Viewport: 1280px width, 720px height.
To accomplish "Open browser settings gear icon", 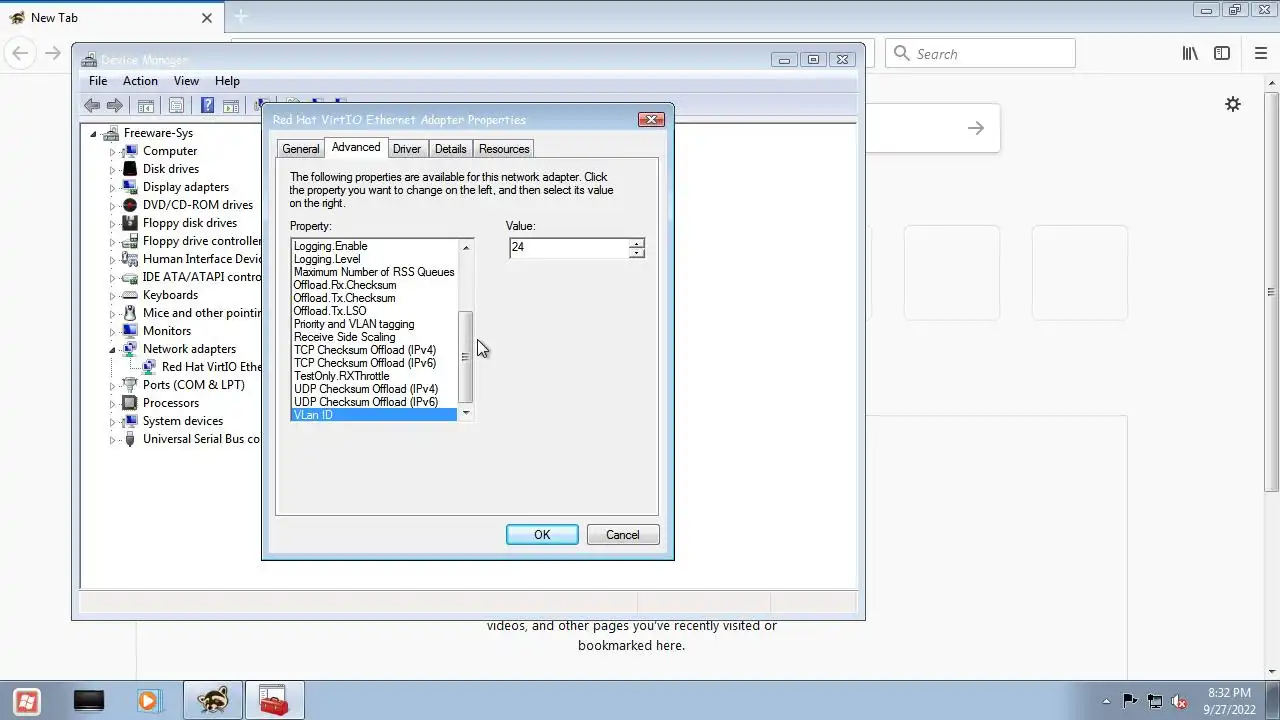I will tap(1233, 104).
